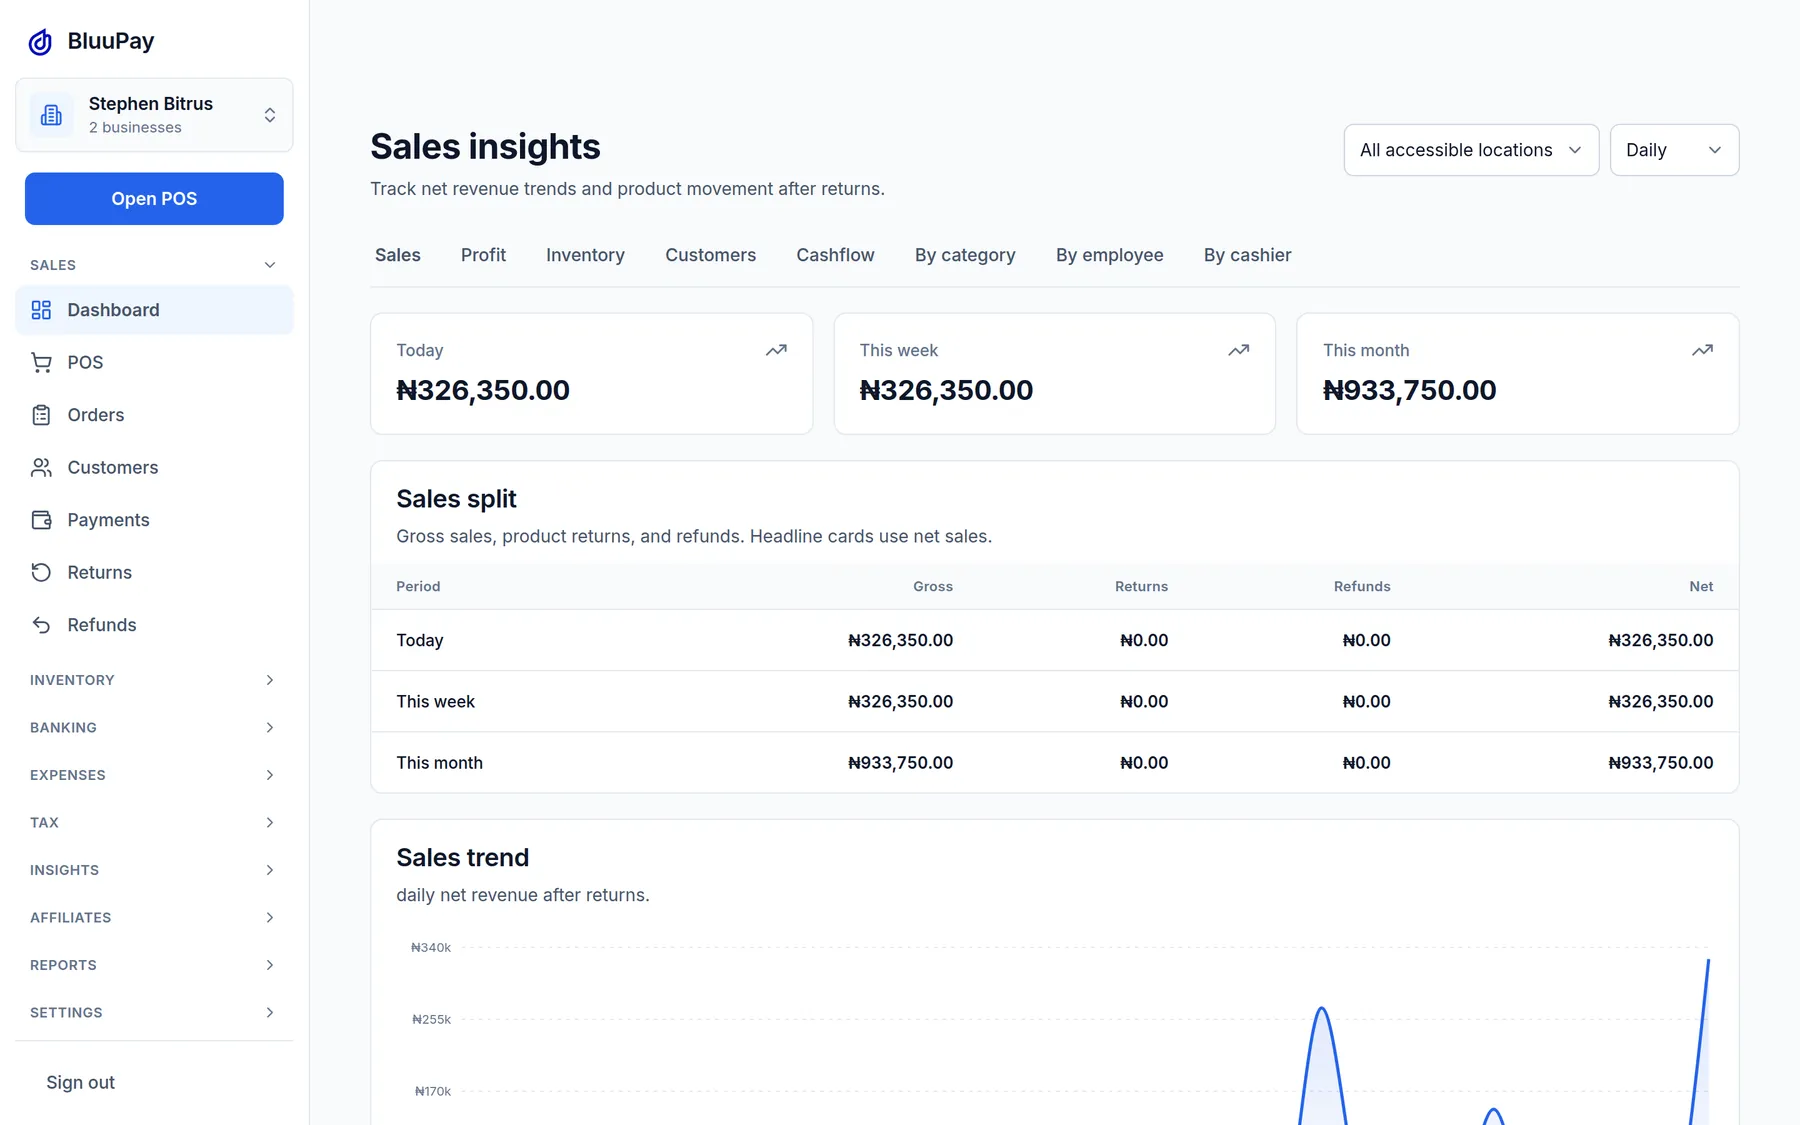Expand the EXPENSES sidebar section
Image resolution: width=1800 pixels, height=1125 pixels.
[x=154, y=775]
